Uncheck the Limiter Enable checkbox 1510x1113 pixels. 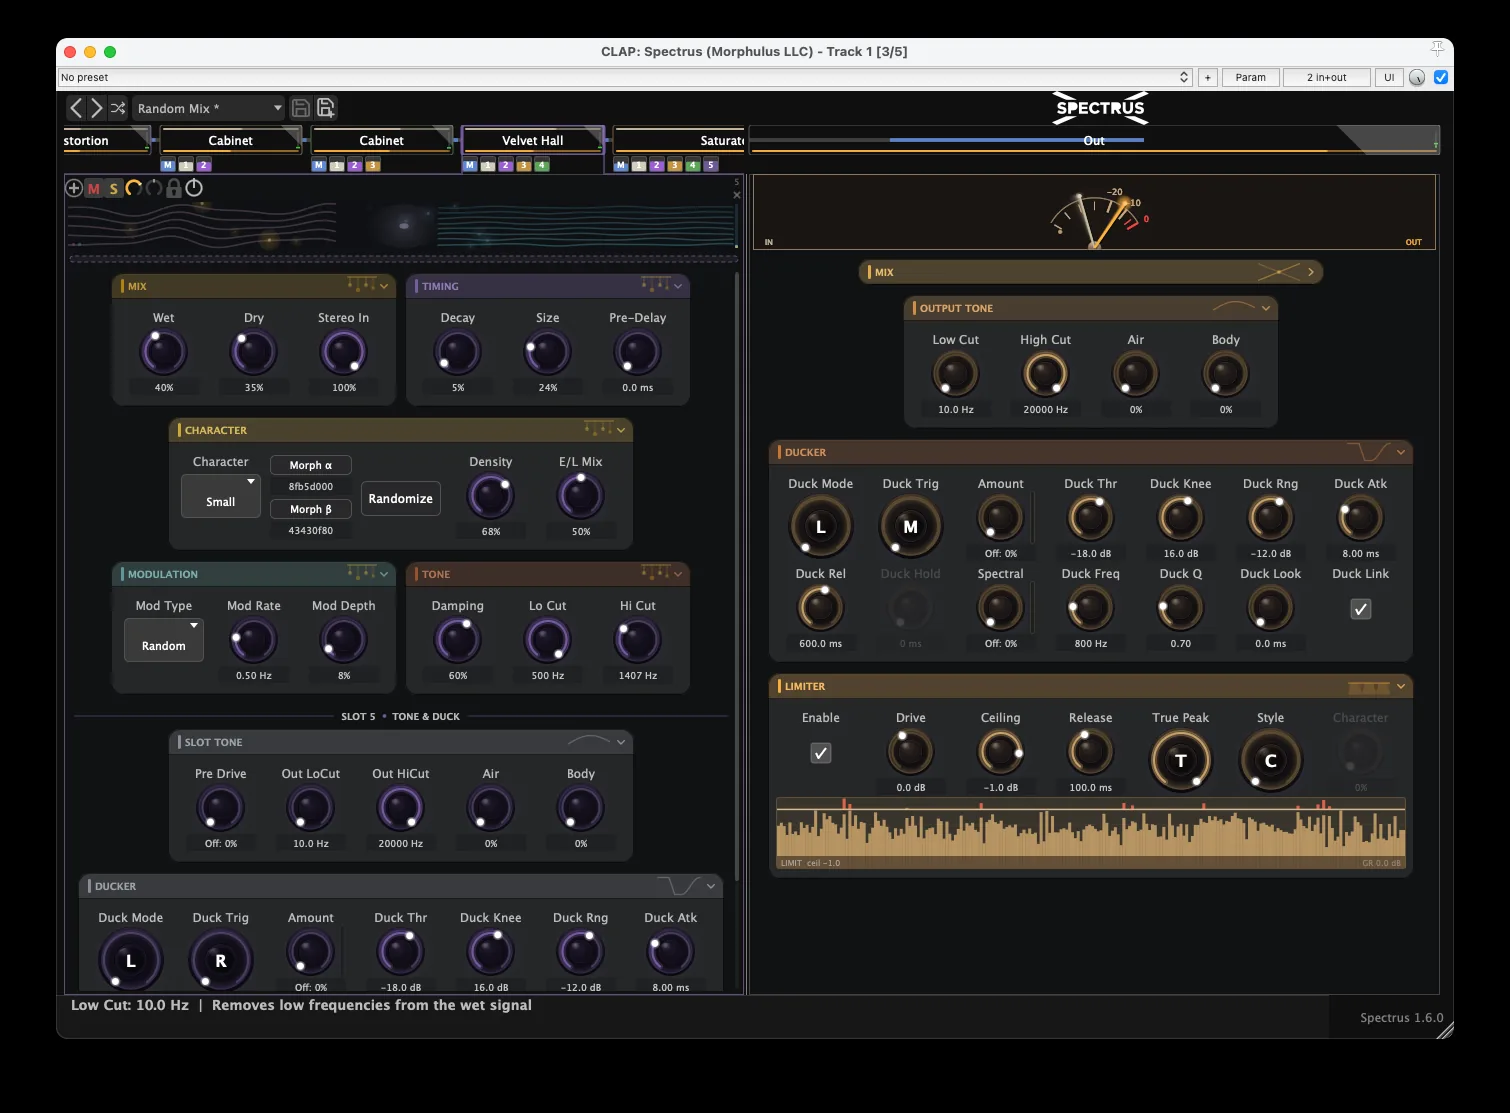[820, 753]
